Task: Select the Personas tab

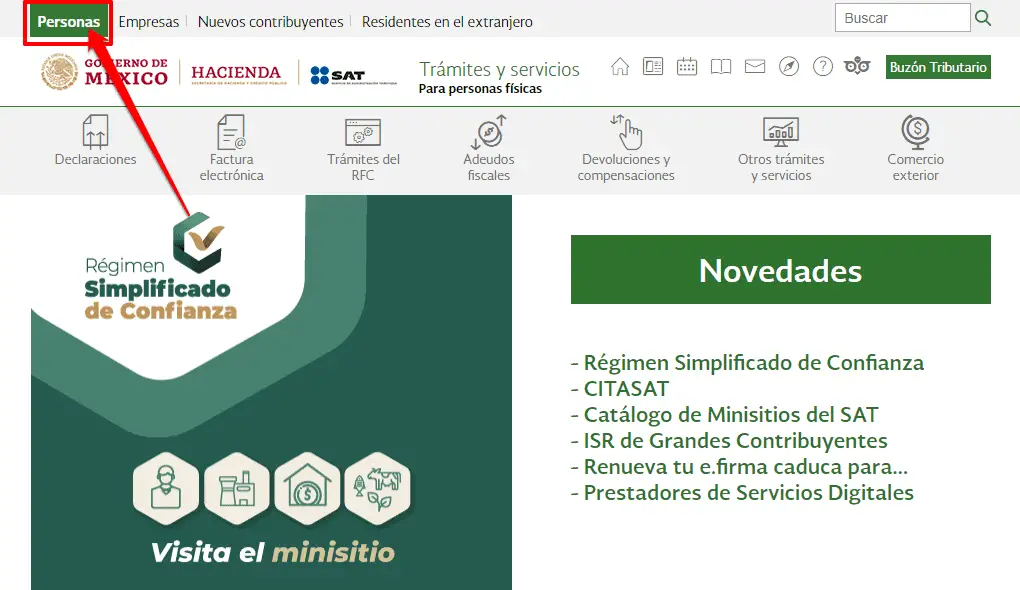Action: click(x=68, y=21)
